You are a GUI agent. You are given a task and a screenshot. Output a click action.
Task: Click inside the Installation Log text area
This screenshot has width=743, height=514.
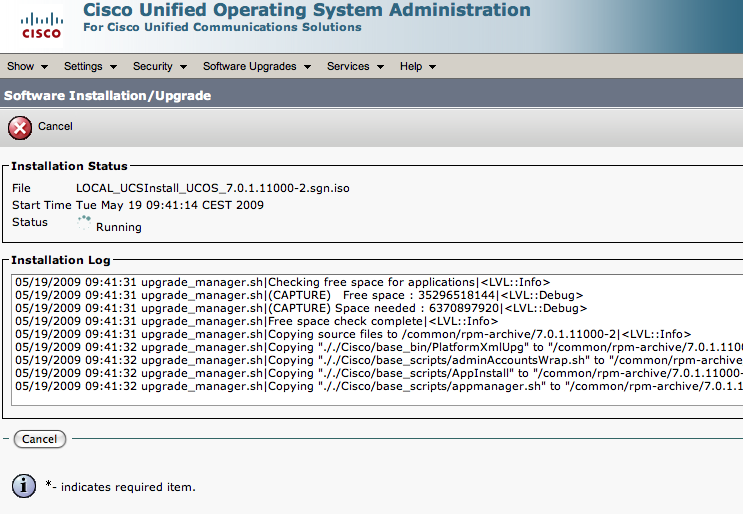pos(377,340)
